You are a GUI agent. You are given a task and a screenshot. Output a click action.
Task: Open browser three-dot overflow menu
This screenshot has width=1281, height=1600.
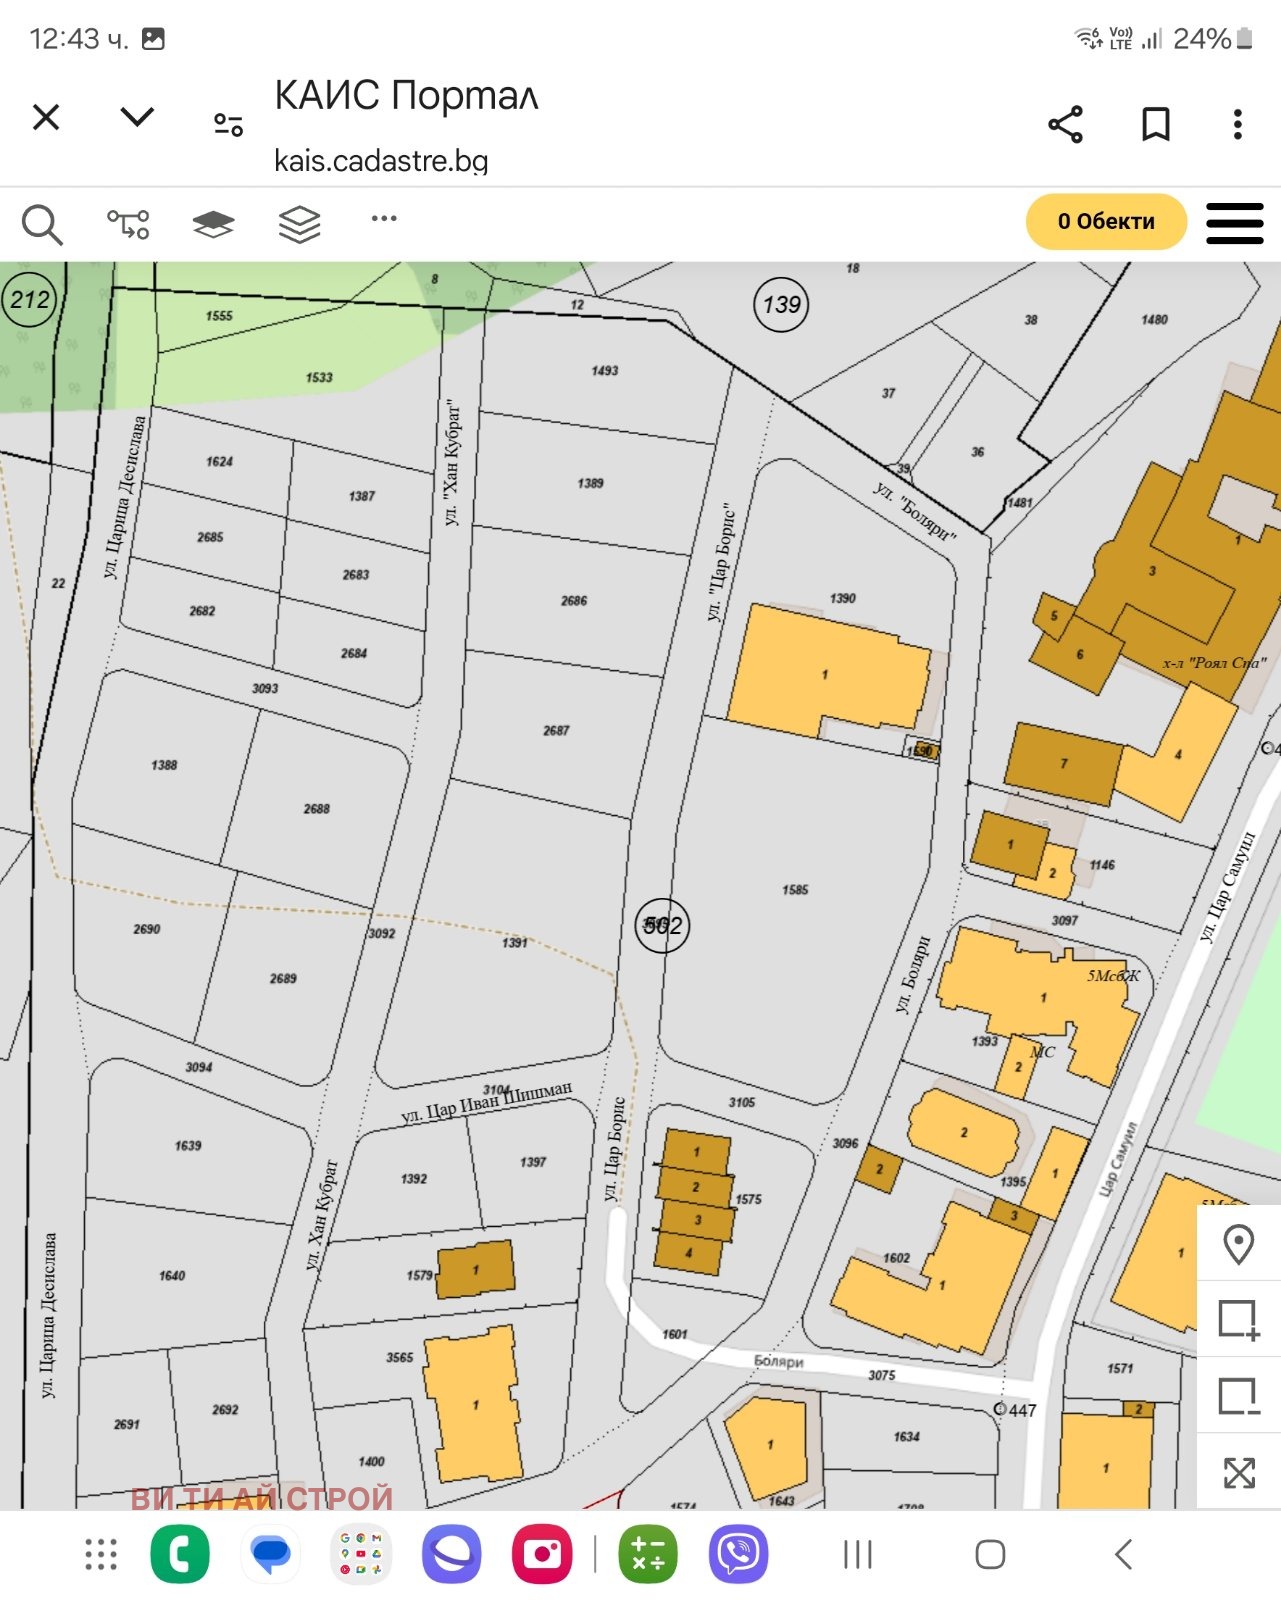[x=1238, y=124]
